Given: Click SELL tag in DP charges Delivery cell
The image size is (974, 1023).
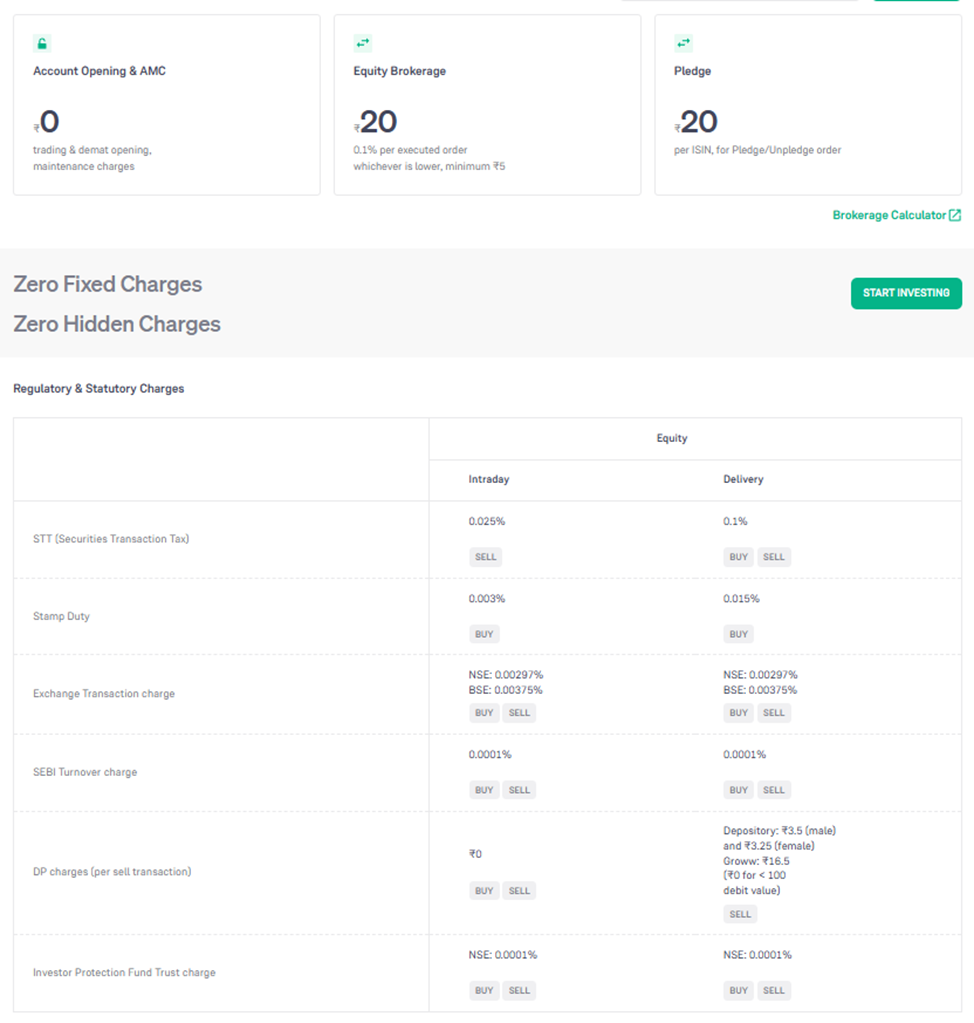Looking at the screenshot, I should coord(740,914).
